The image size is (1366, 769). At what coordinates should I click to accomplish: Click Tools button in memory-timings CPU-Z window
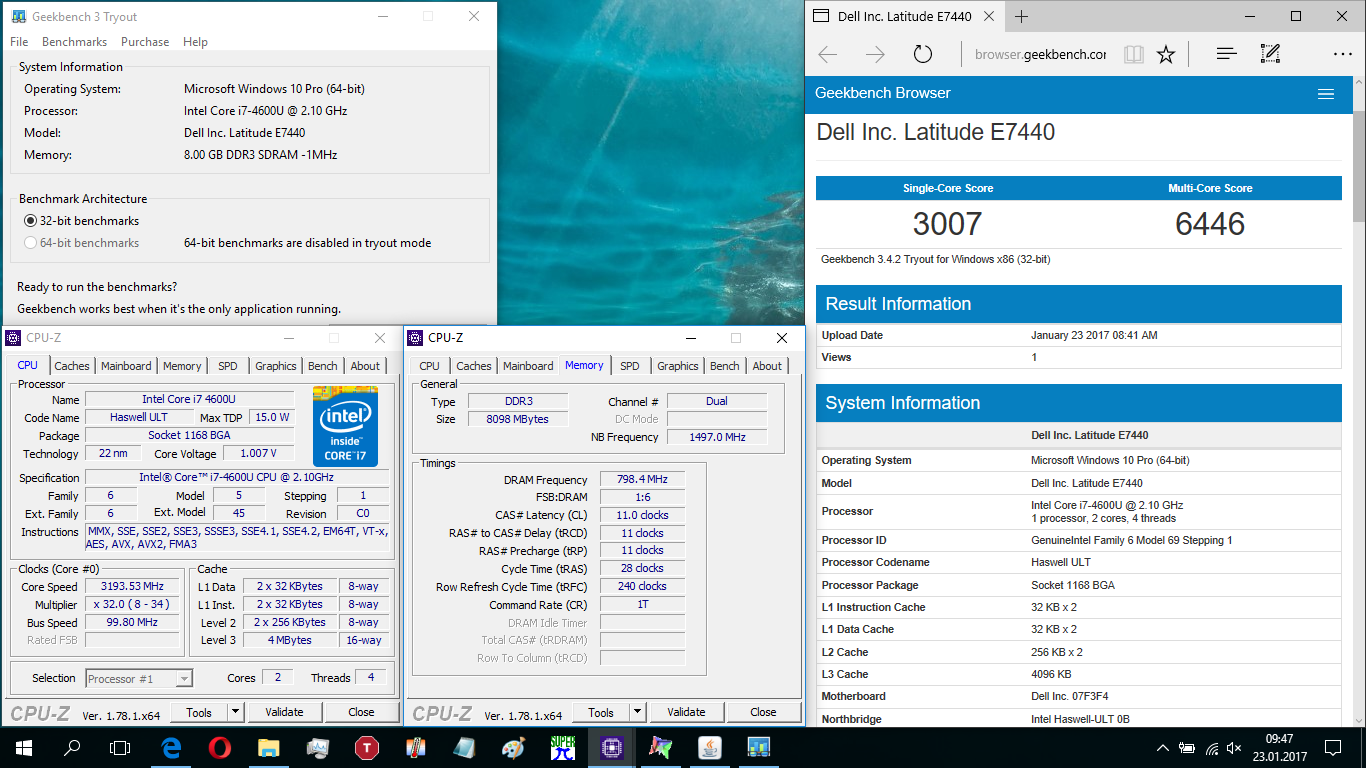[601, 712]
